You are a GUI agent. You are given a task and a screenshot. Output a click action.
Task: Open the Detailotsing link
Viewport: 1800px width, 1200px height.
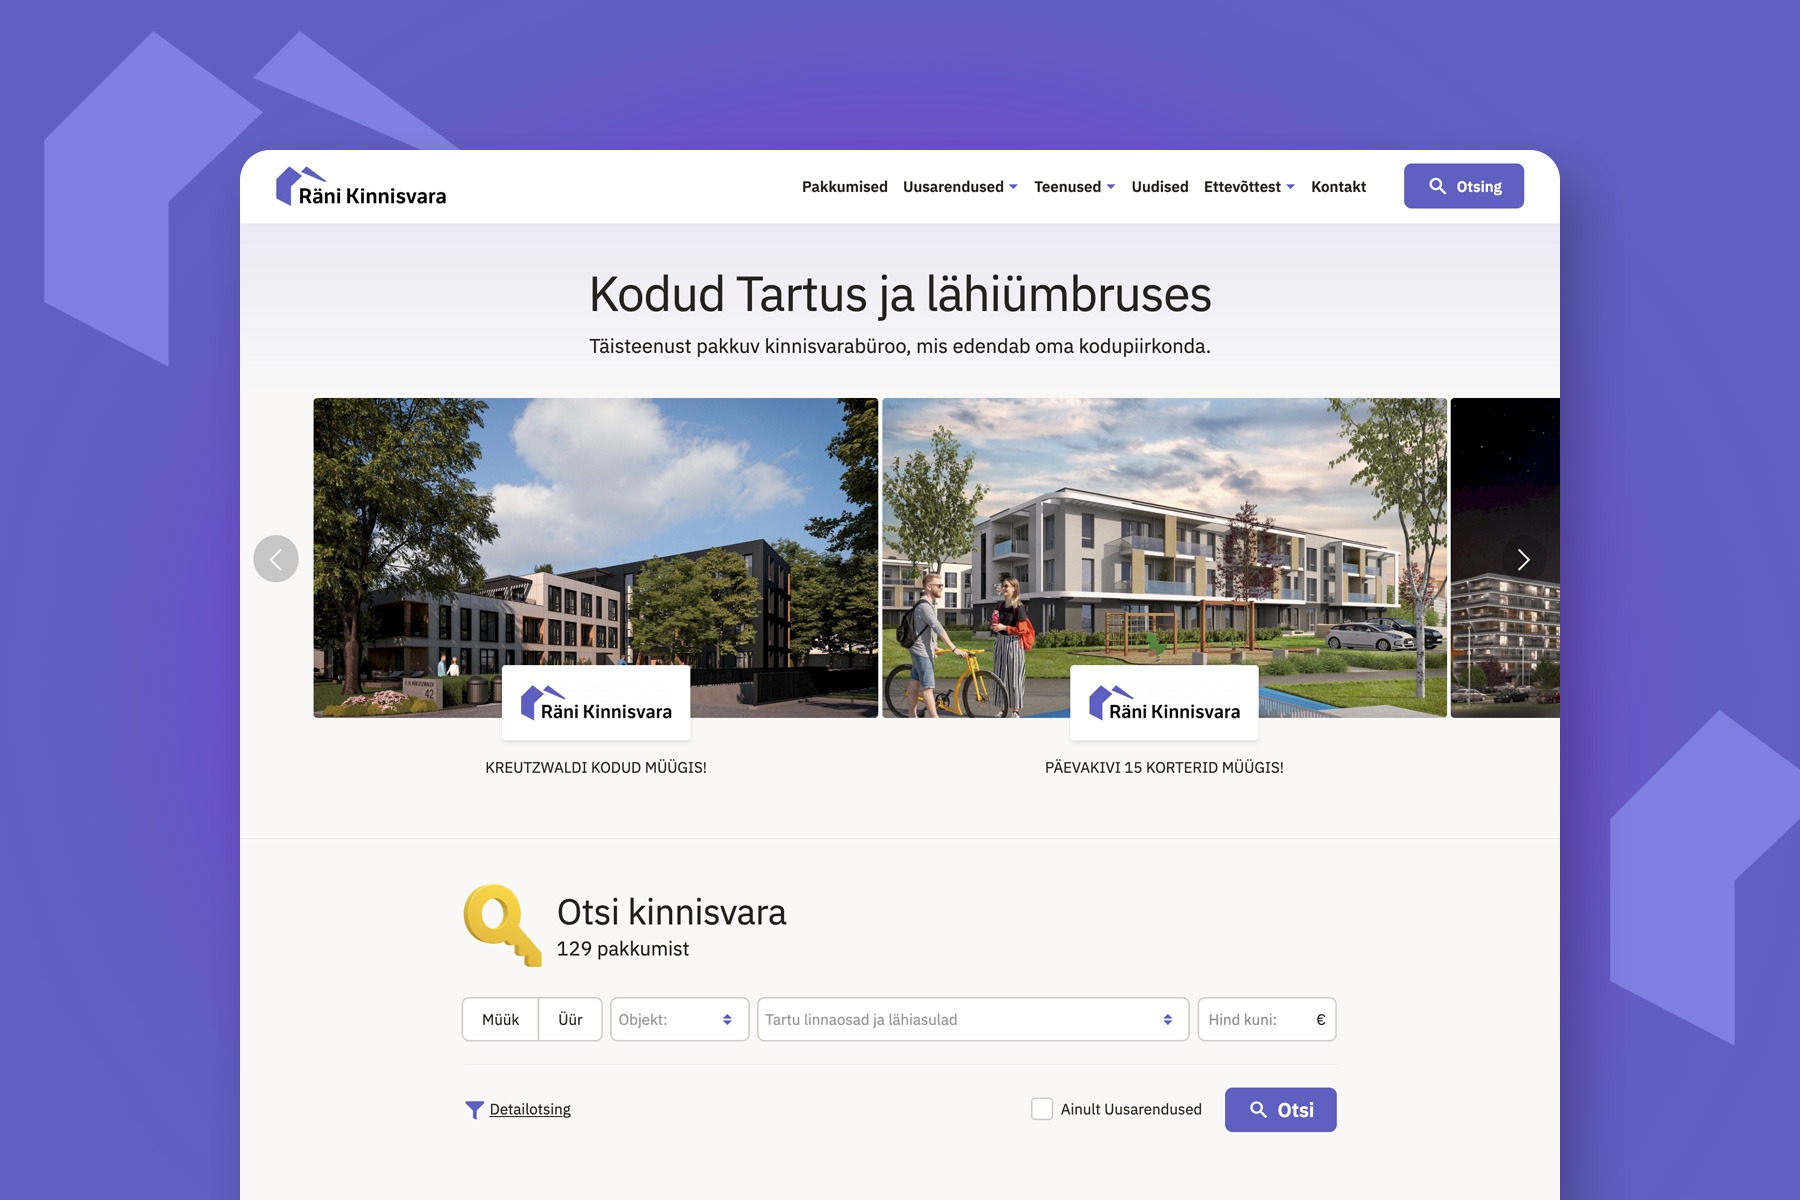tap(530, 1110)
